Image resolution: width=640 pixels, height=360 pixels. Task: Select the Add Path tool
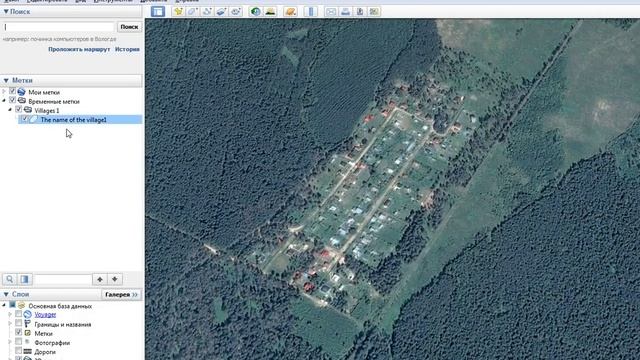[207, 11]
